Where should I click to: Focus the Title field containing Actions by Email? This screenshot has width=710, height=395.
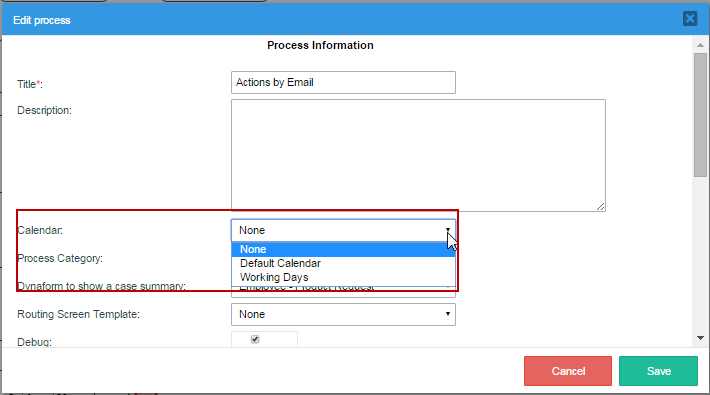pos(343,82)
